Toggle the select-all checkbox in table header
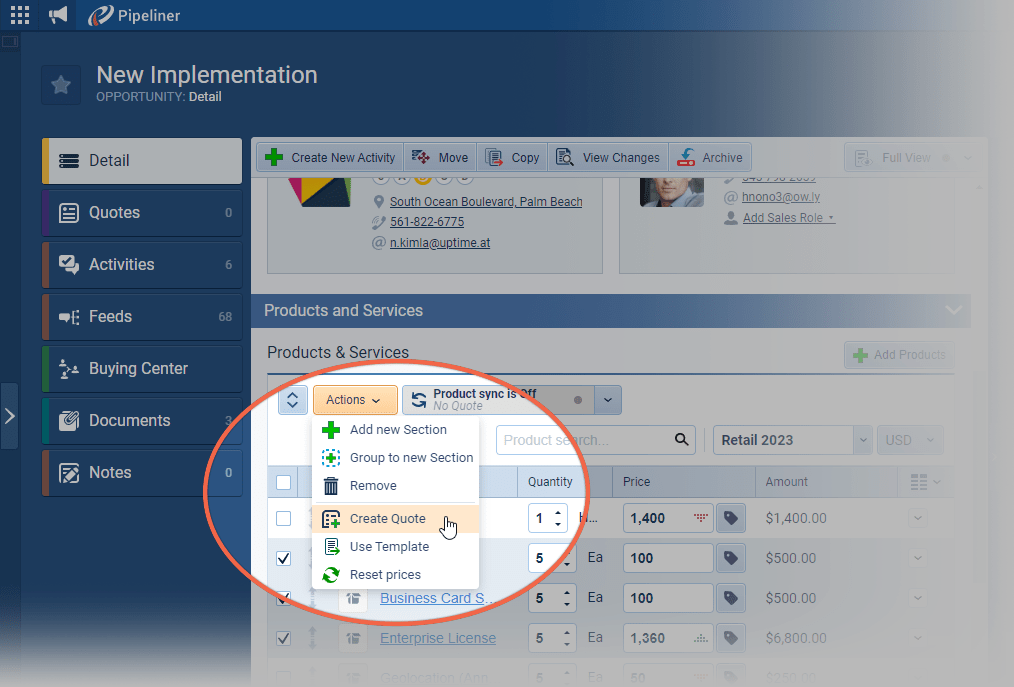 283,482
